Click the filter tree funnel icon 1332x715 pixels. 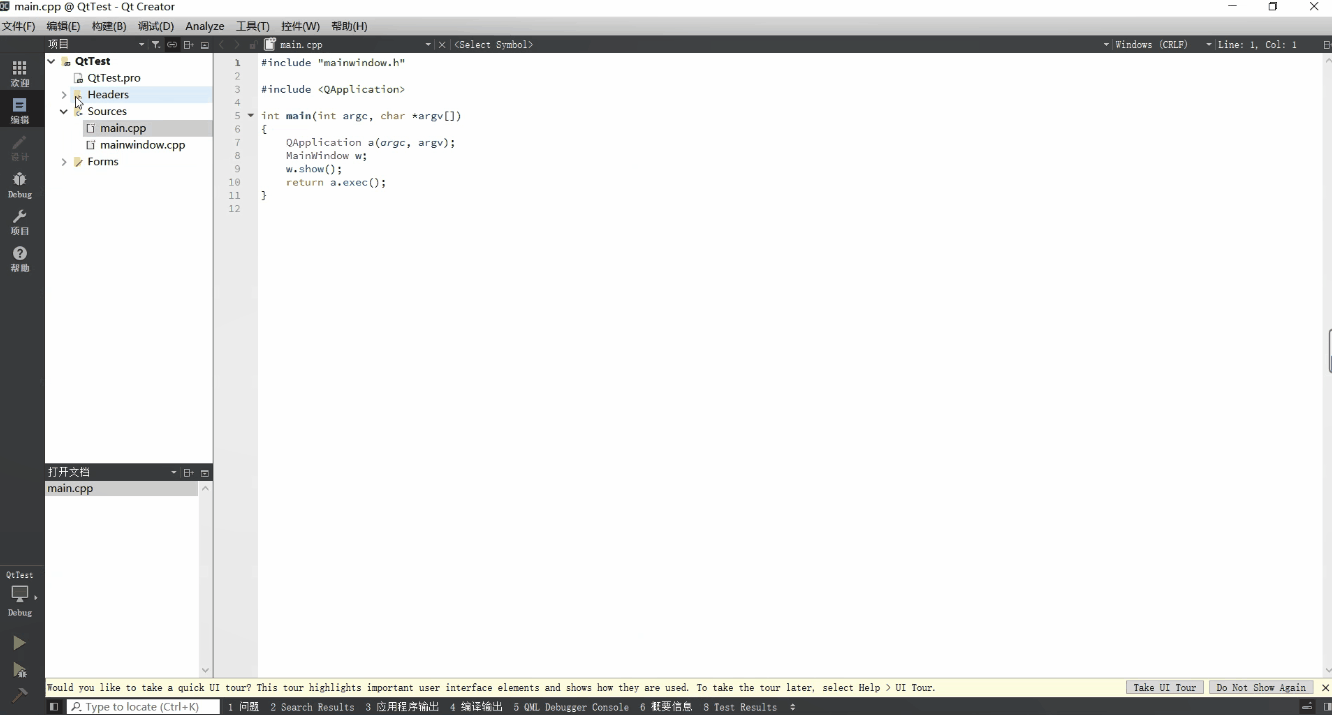[x=156, y=45]
